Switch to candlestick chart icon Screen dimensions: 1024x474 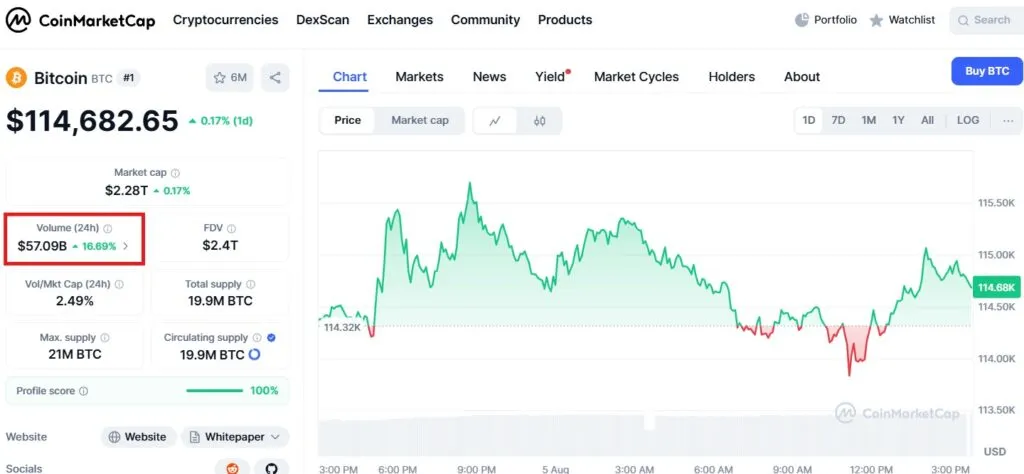[540, 121]
